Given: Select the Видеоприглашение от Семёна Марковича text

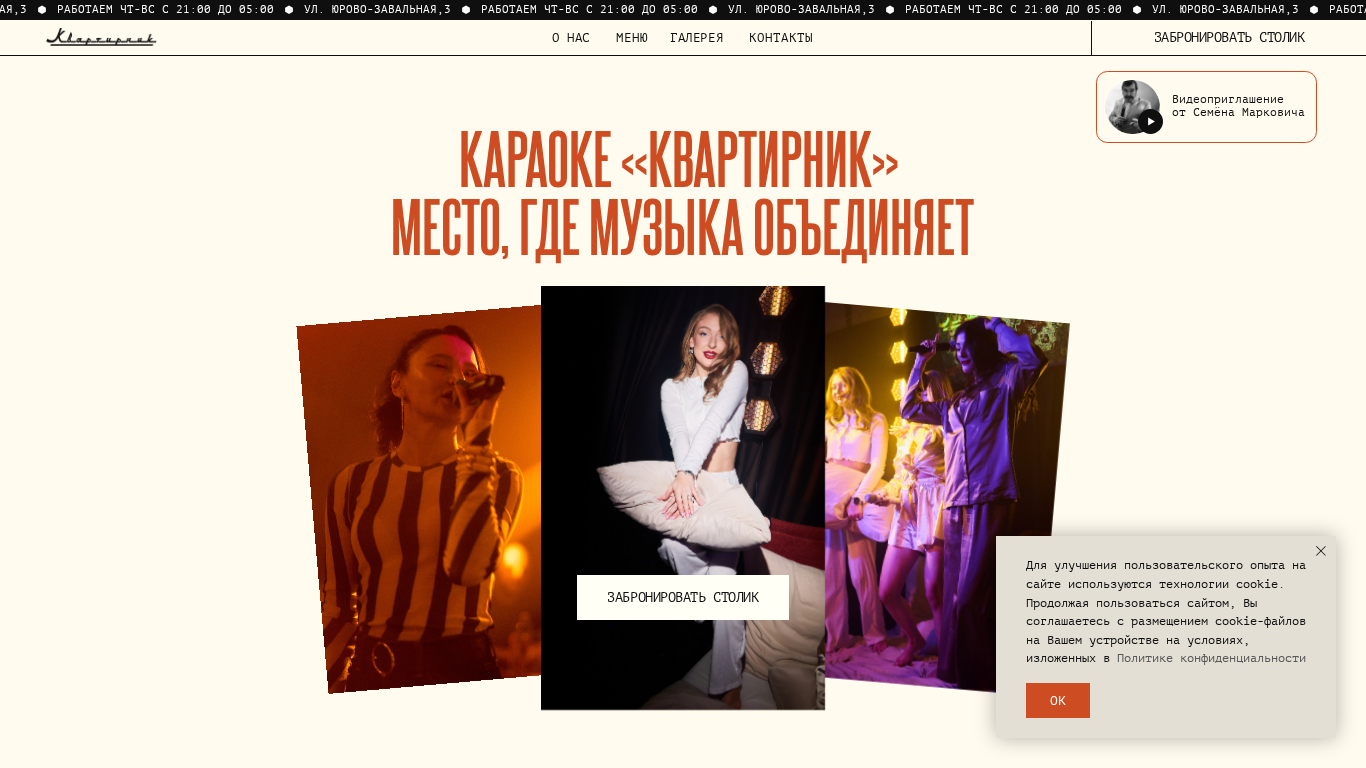Looking at the screenshot, I should tap(1238, 106).
